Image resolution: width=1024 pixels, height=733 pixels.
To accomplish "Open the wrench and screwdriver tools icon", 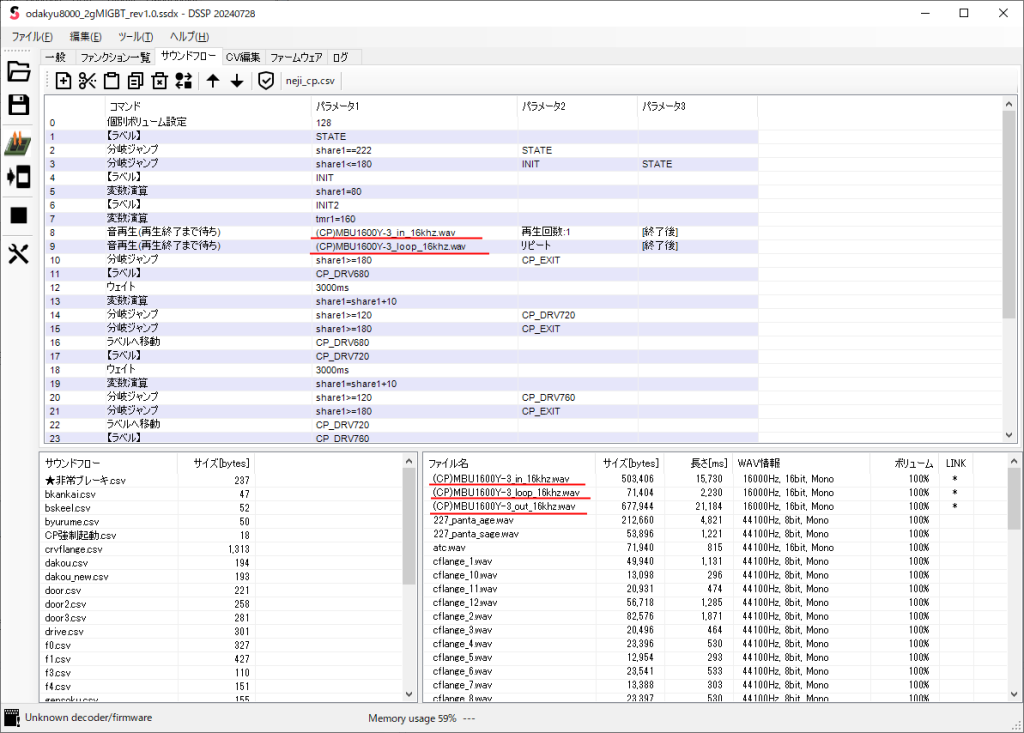I will (19, 254).
